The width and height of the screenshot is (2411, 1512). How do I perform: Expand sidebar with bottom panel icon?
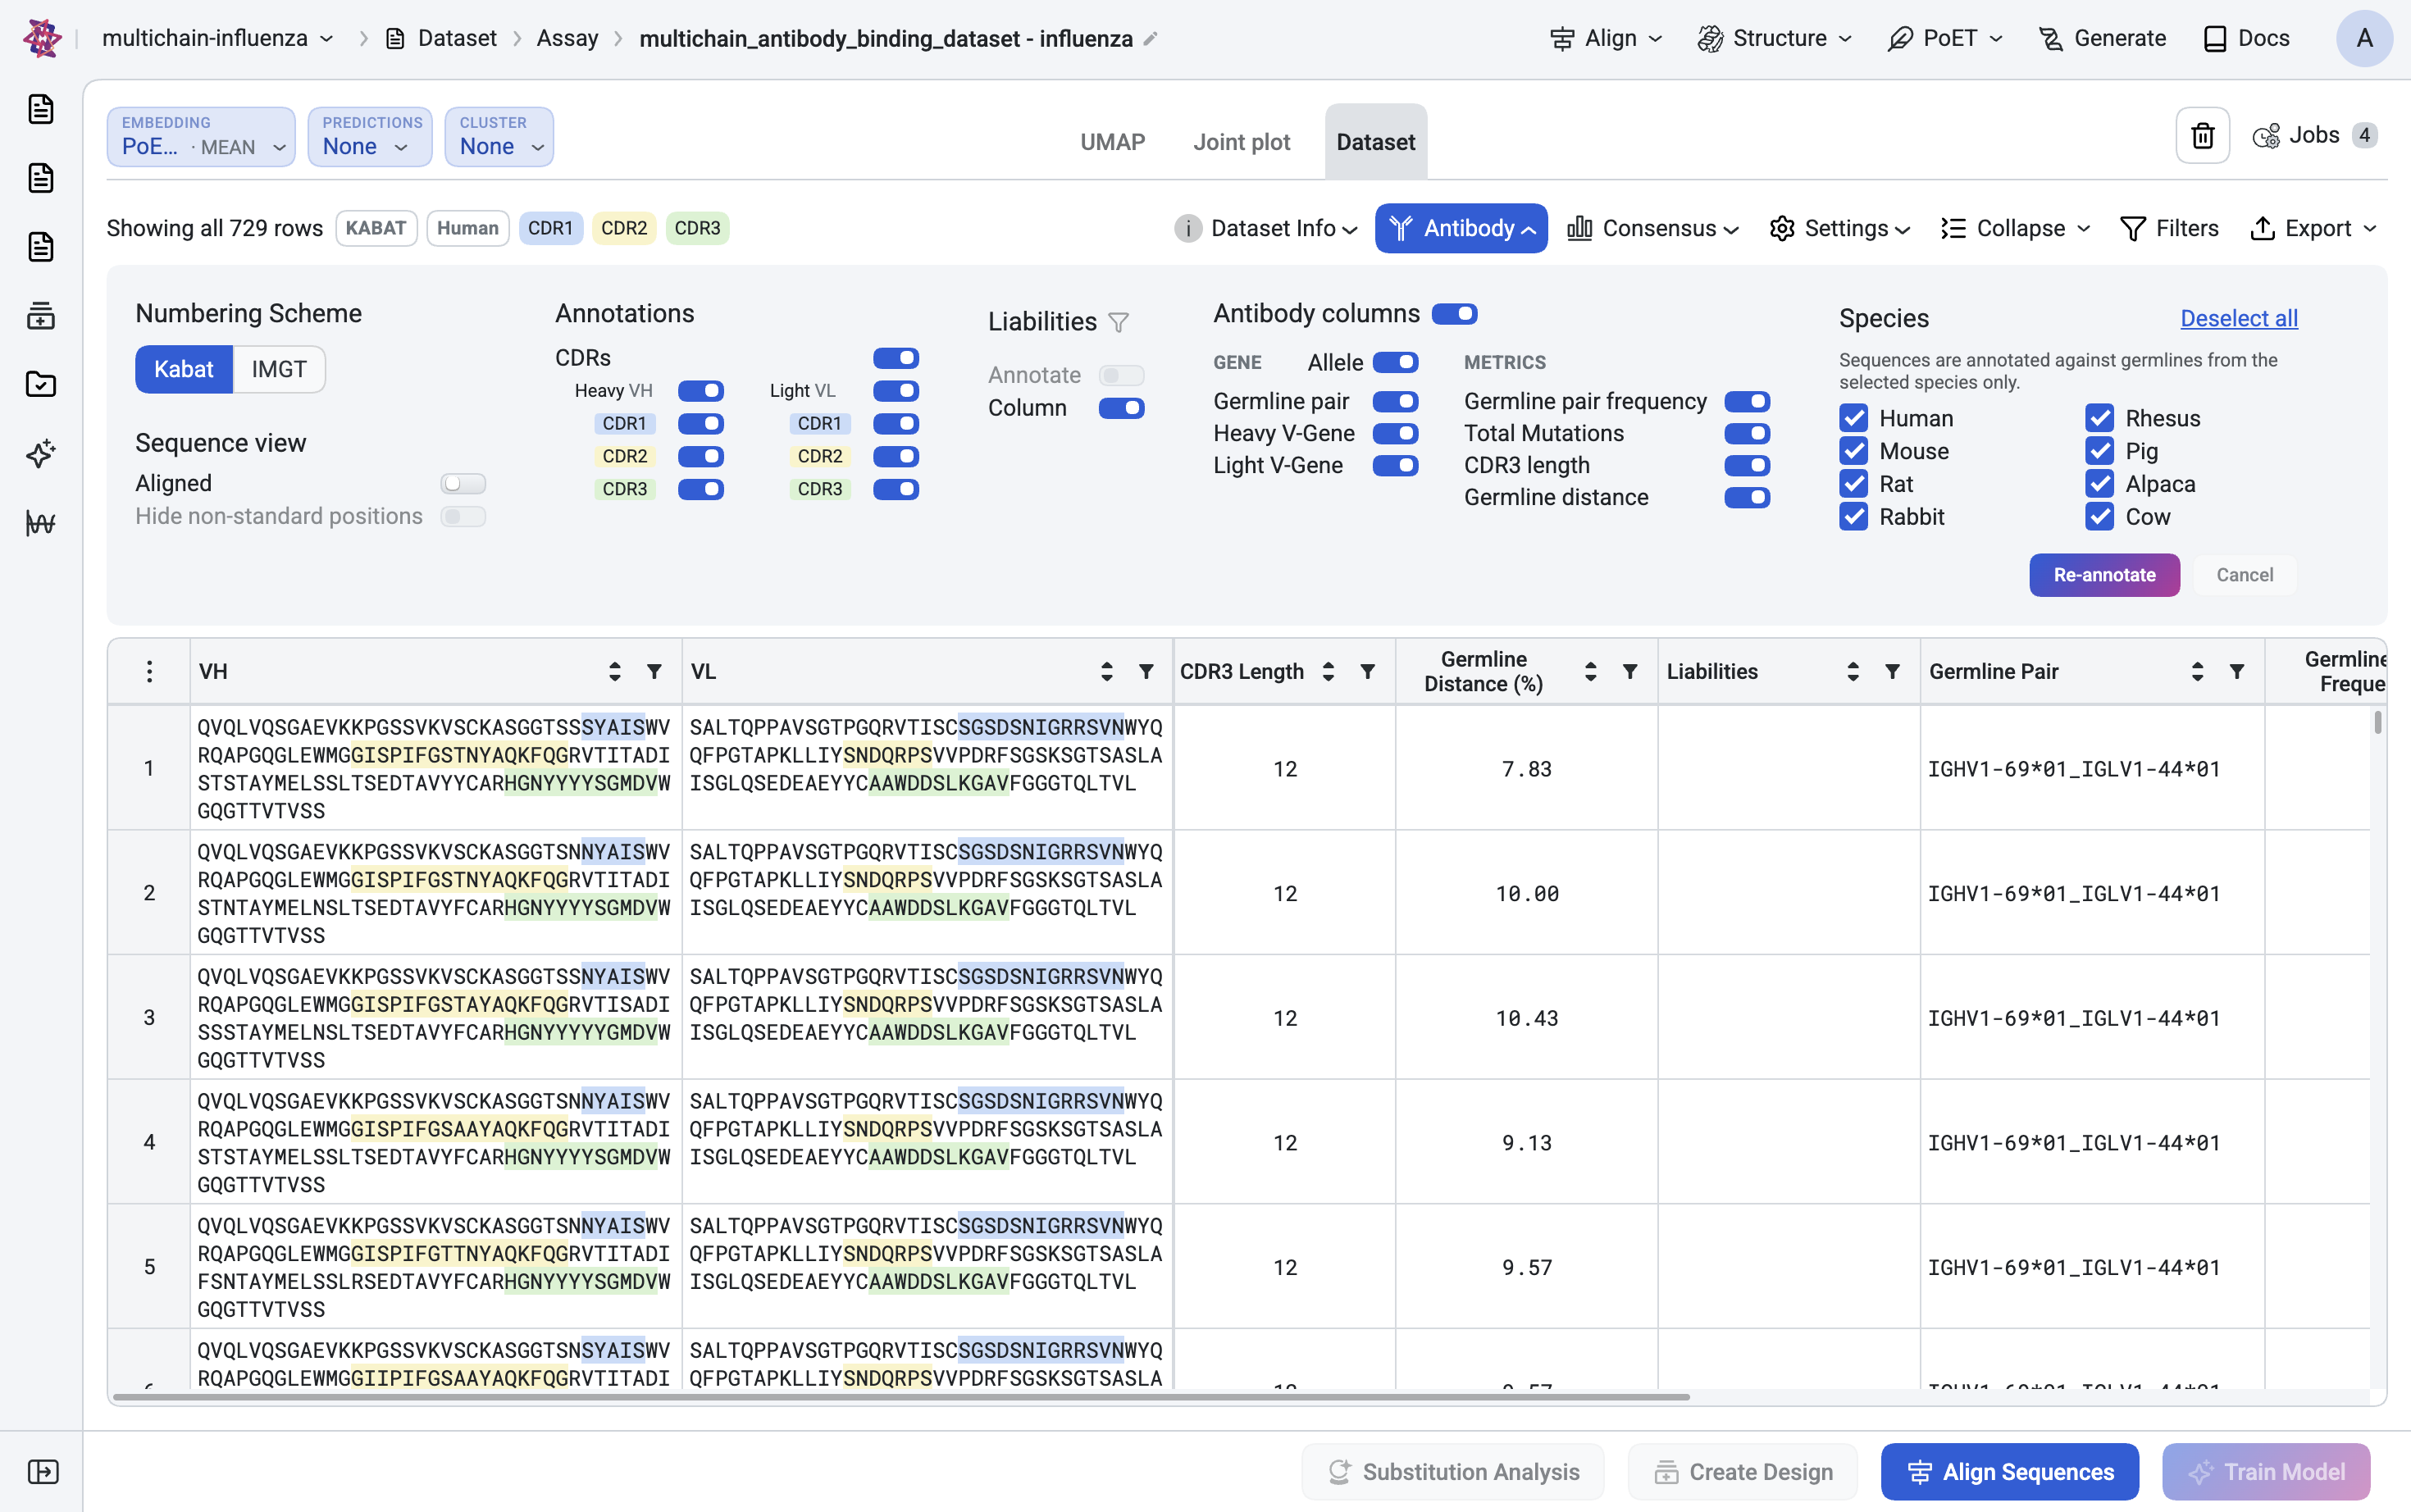43,1471
